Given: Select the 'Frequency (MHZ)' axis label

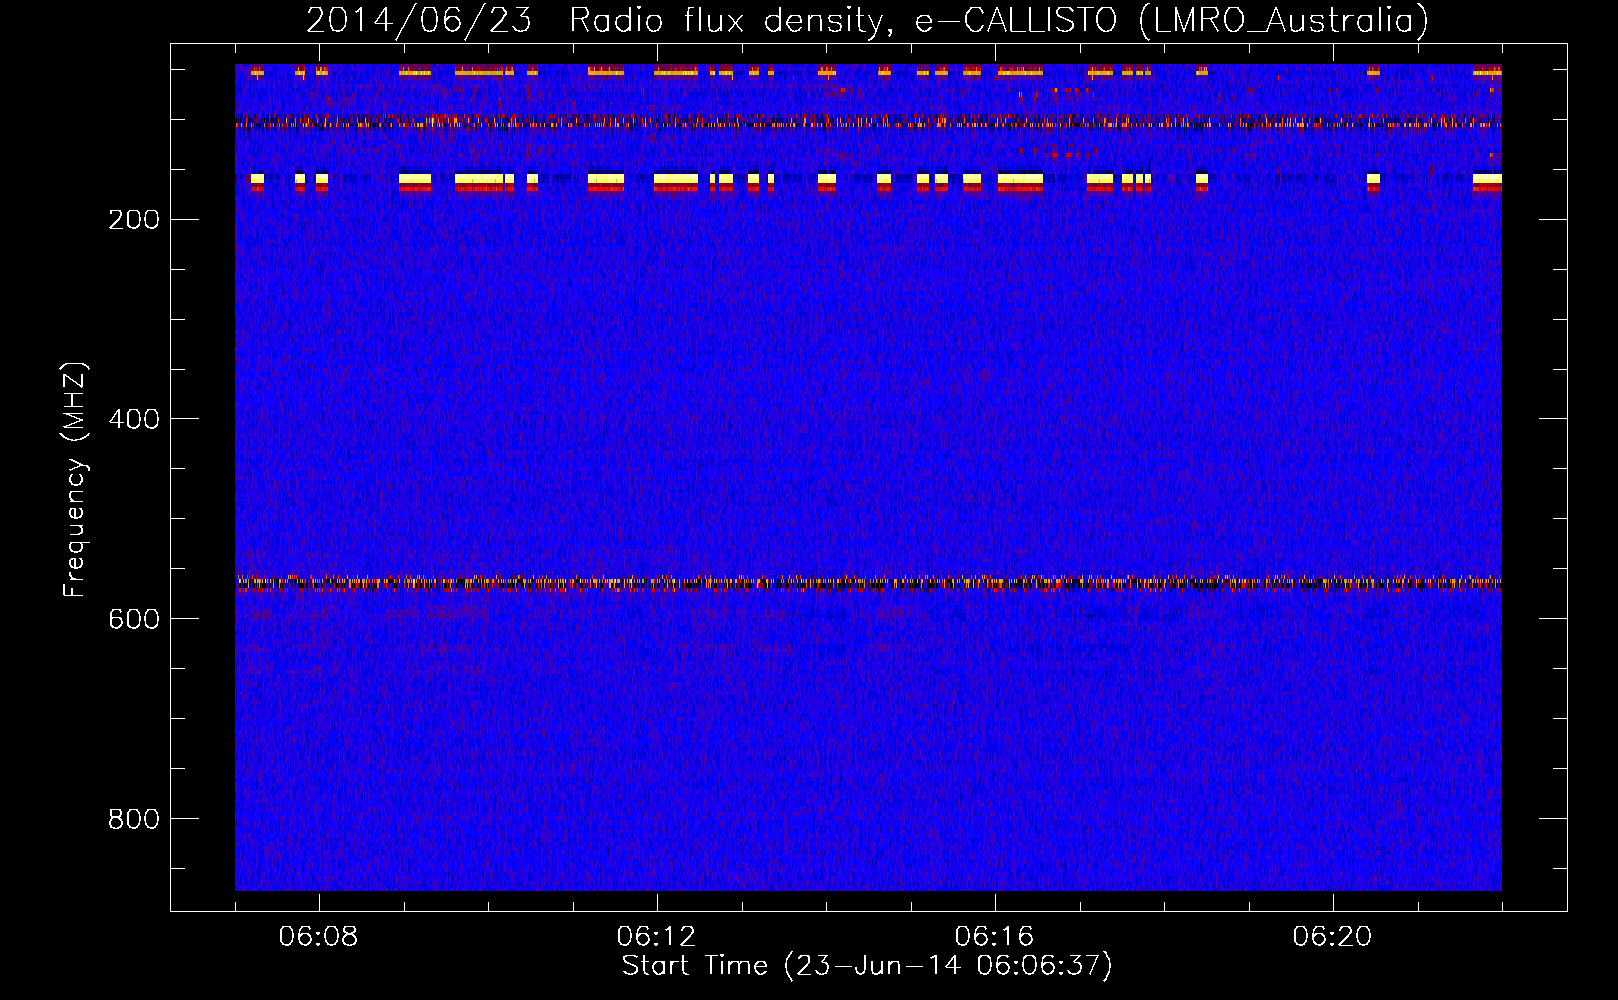Looking at the screenshot, I should [75, 480].
